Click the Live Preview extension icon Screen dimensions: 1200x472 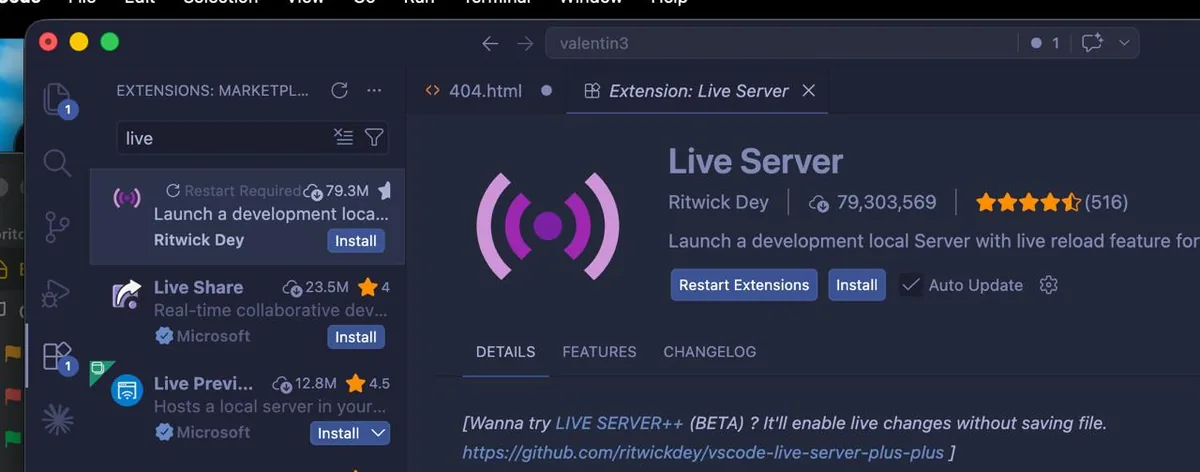[x=126, y=391]
